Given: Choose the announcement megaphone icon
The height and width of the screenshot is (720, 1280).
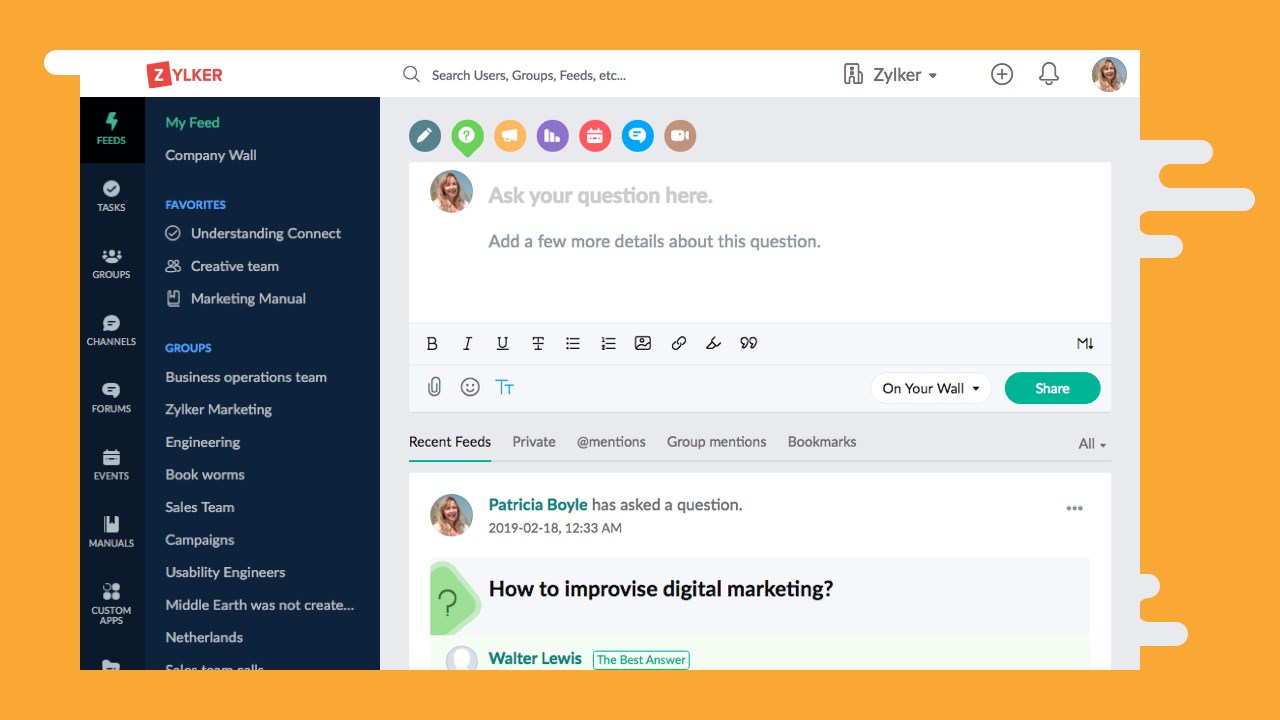Looking at the screenshot, I should [x=510, y=136].
